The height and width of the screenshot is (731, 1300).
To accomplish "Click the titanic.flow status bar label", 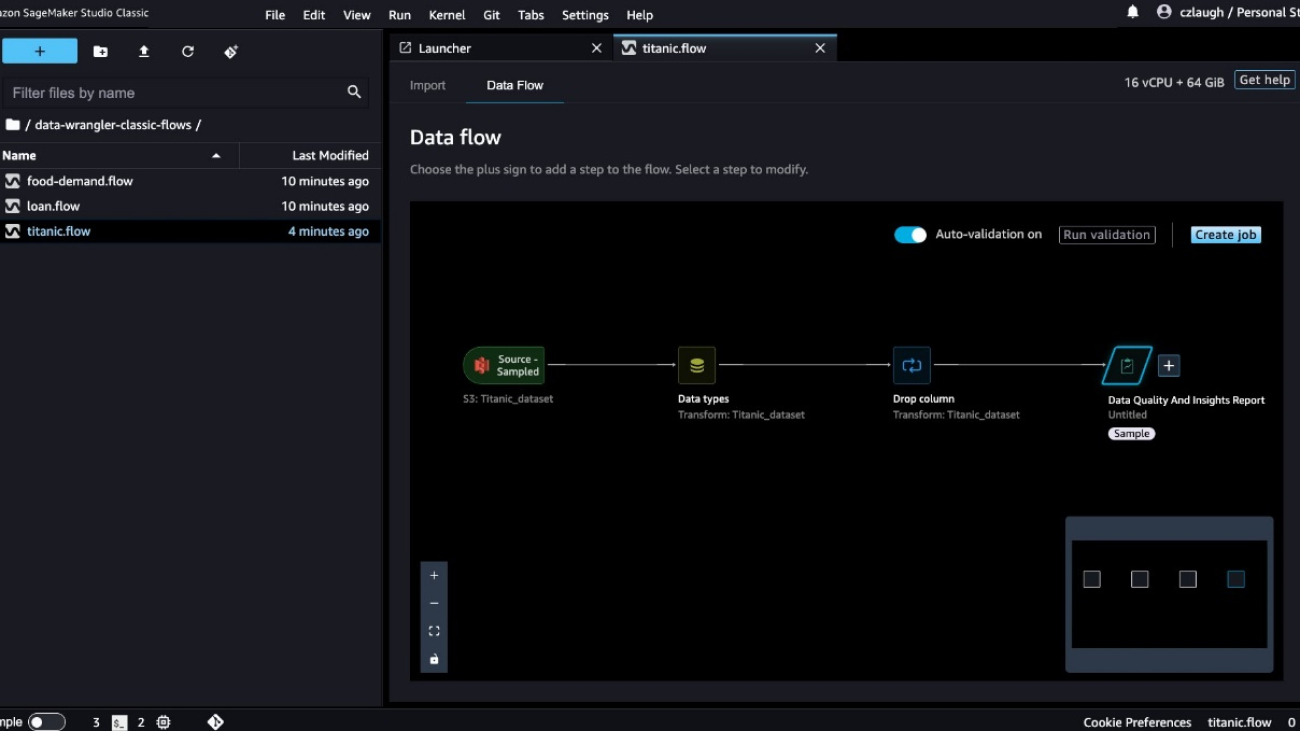I will click(1239, 722).
